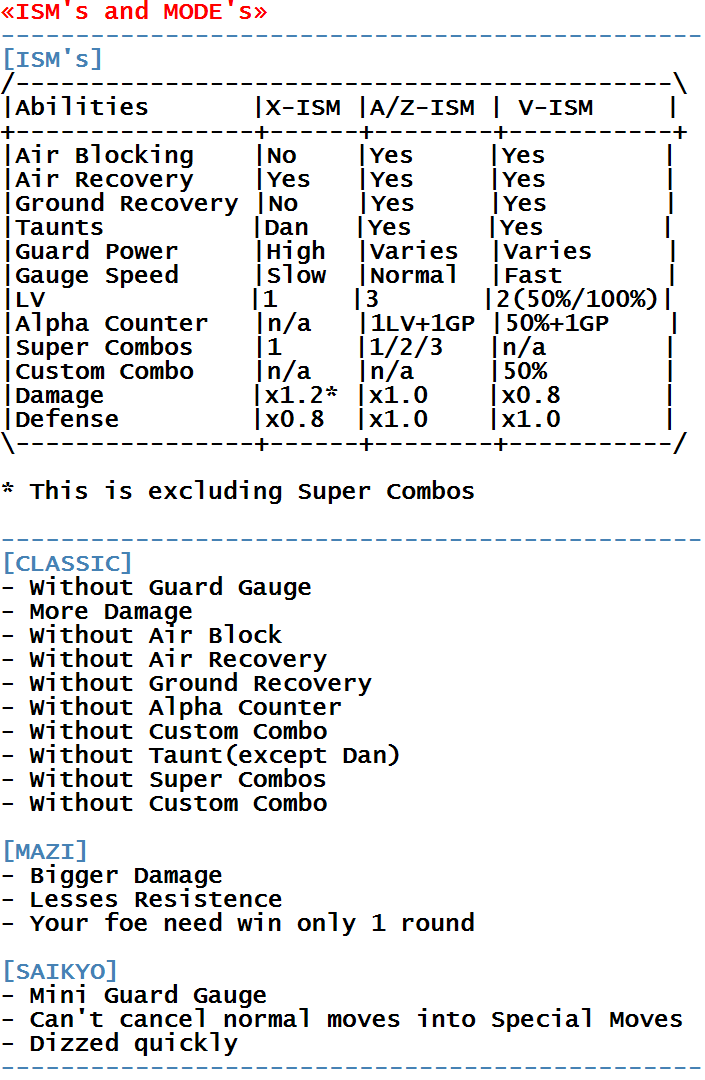Click the Dizzed quickly line
The image size is (705, 1080).
120,1043
